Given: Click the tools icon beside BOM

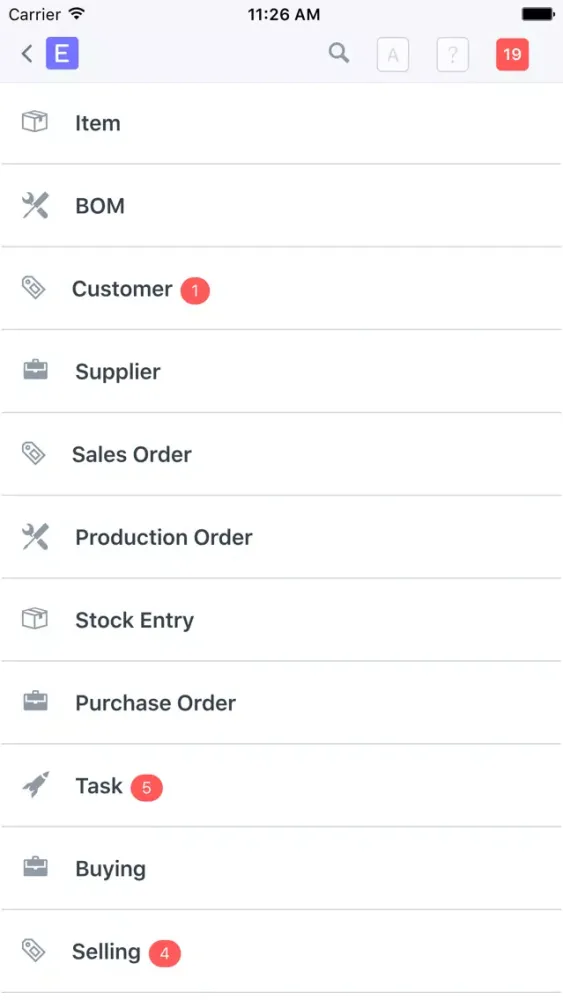Looking at the screenshot, I should pyautogui.click(x=35, y=205).
